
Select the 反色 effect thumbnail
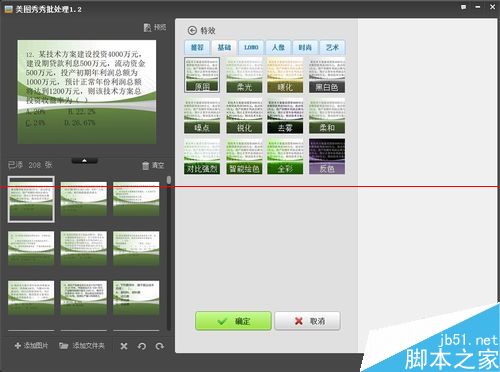(x=327, y=157)
